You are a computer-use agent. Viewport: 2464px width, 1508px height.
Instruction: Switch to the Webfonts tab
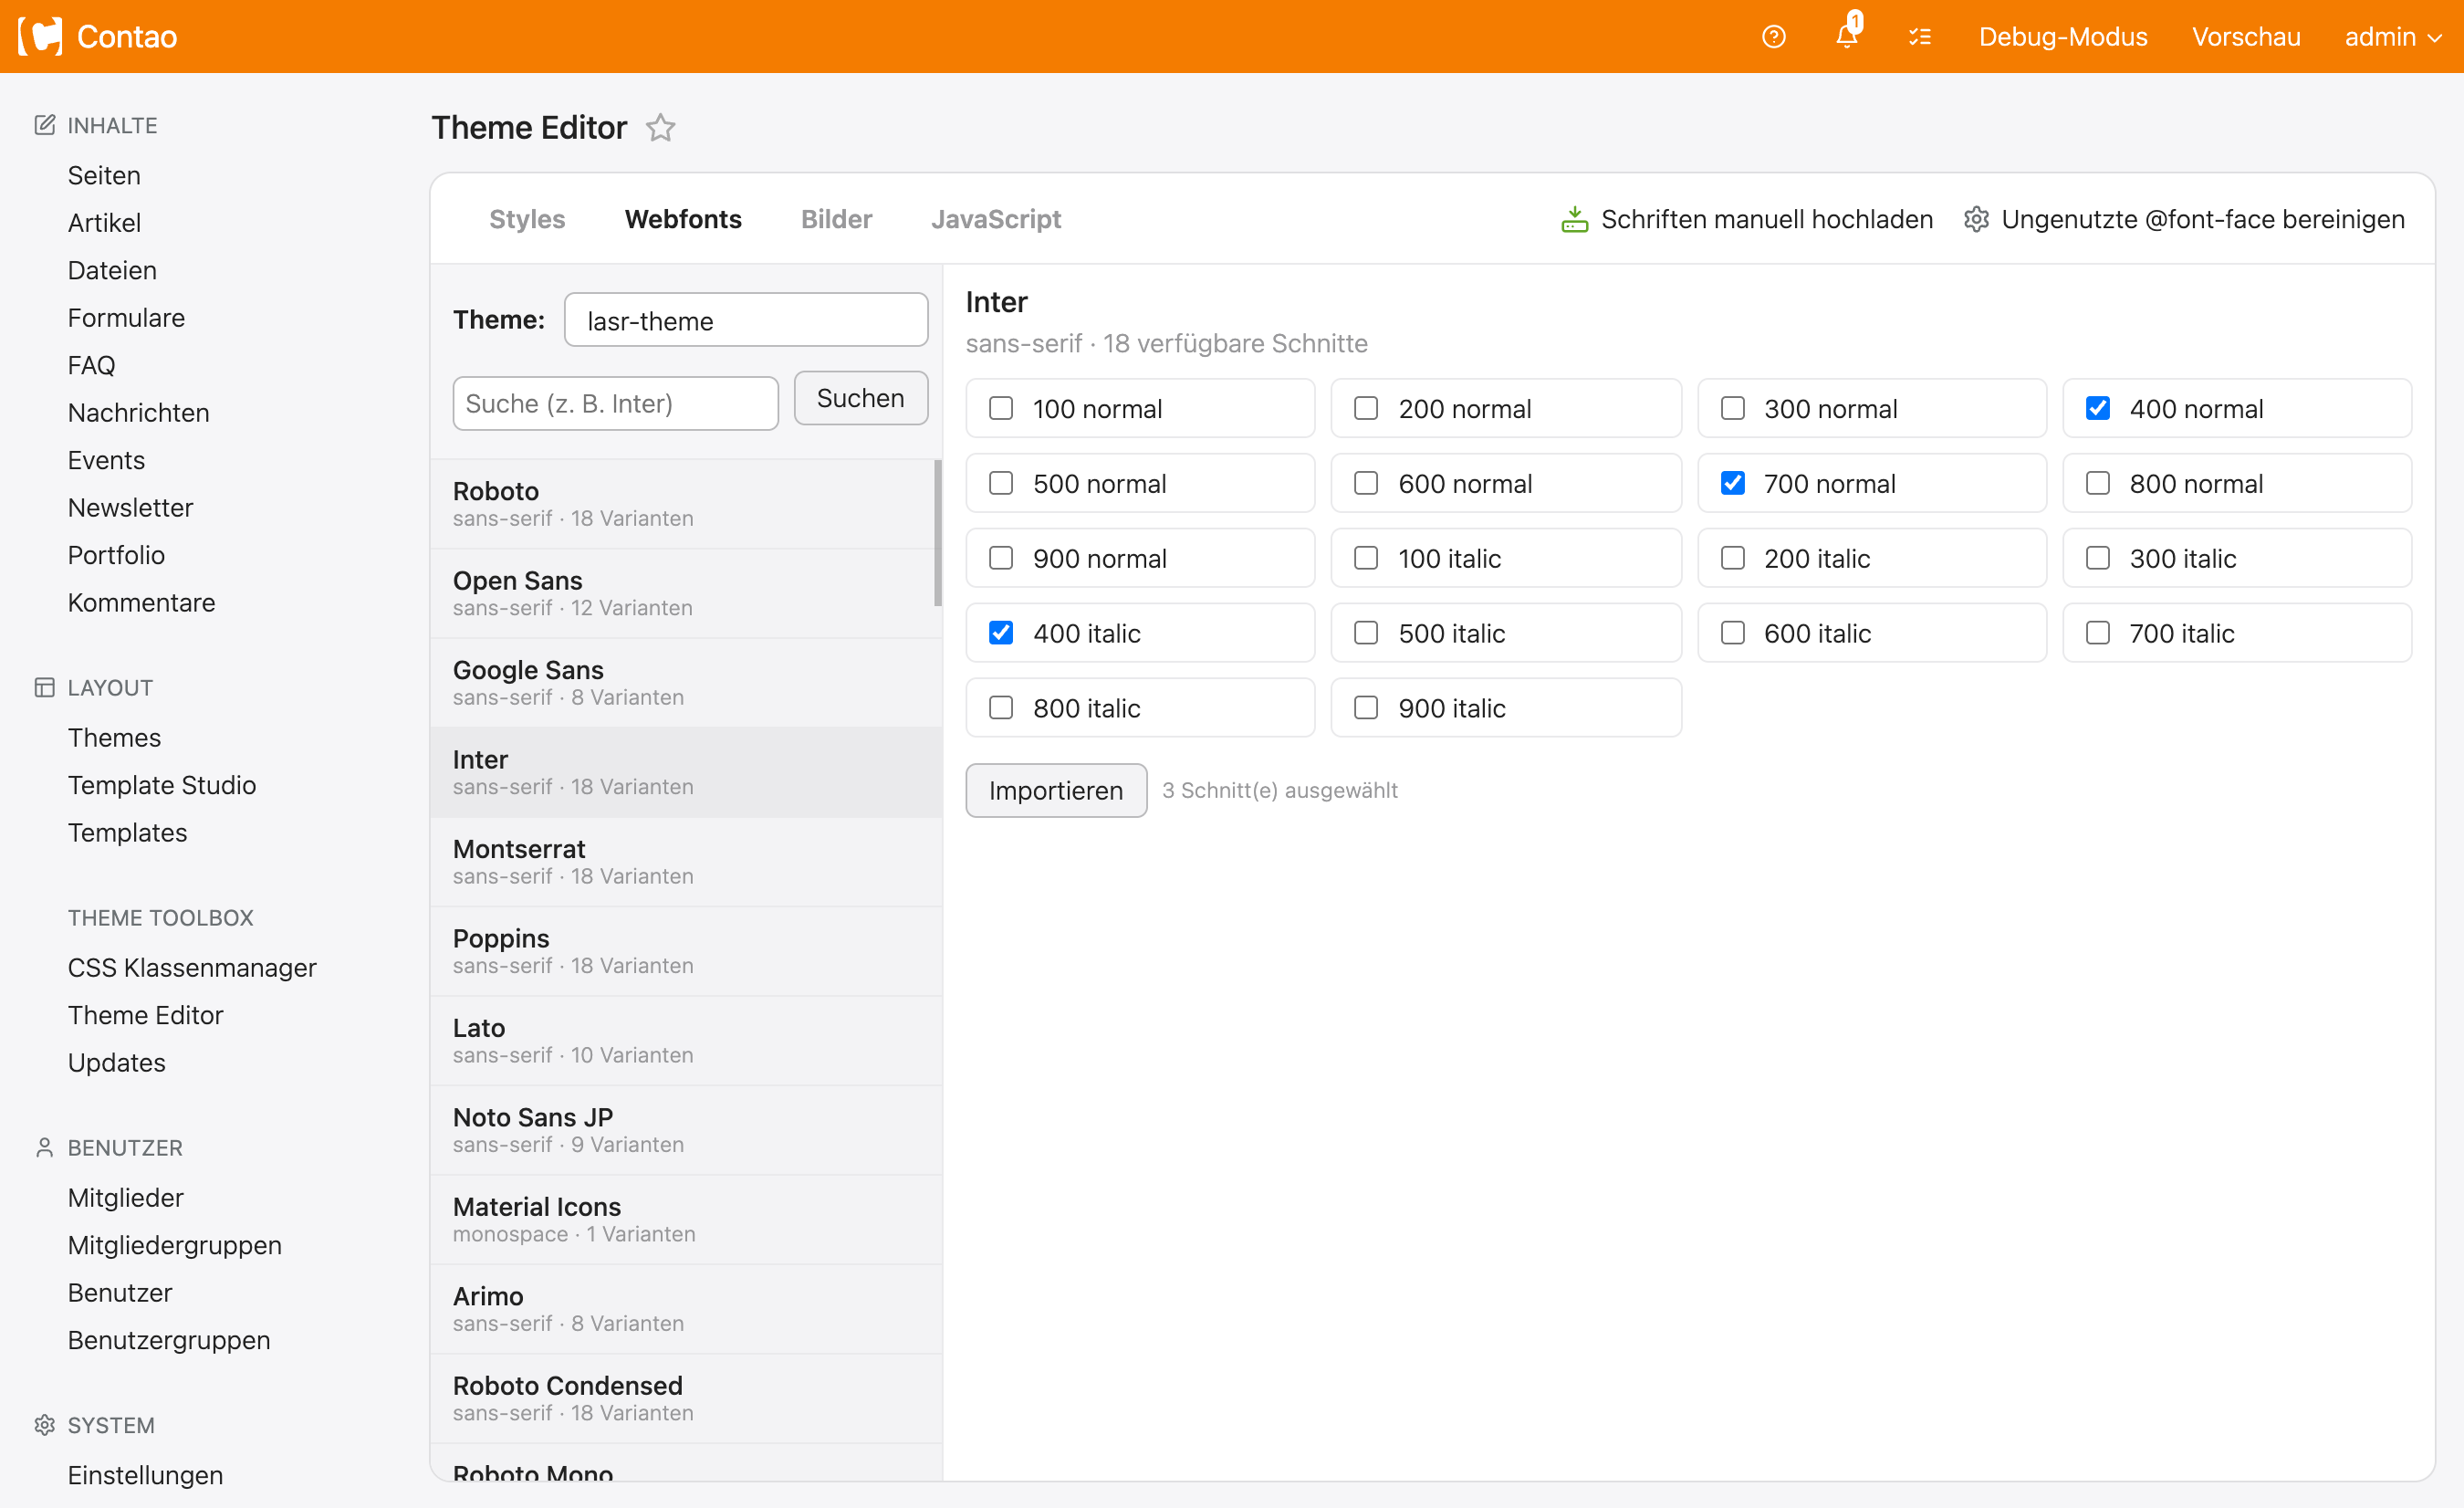pos(683,219)
